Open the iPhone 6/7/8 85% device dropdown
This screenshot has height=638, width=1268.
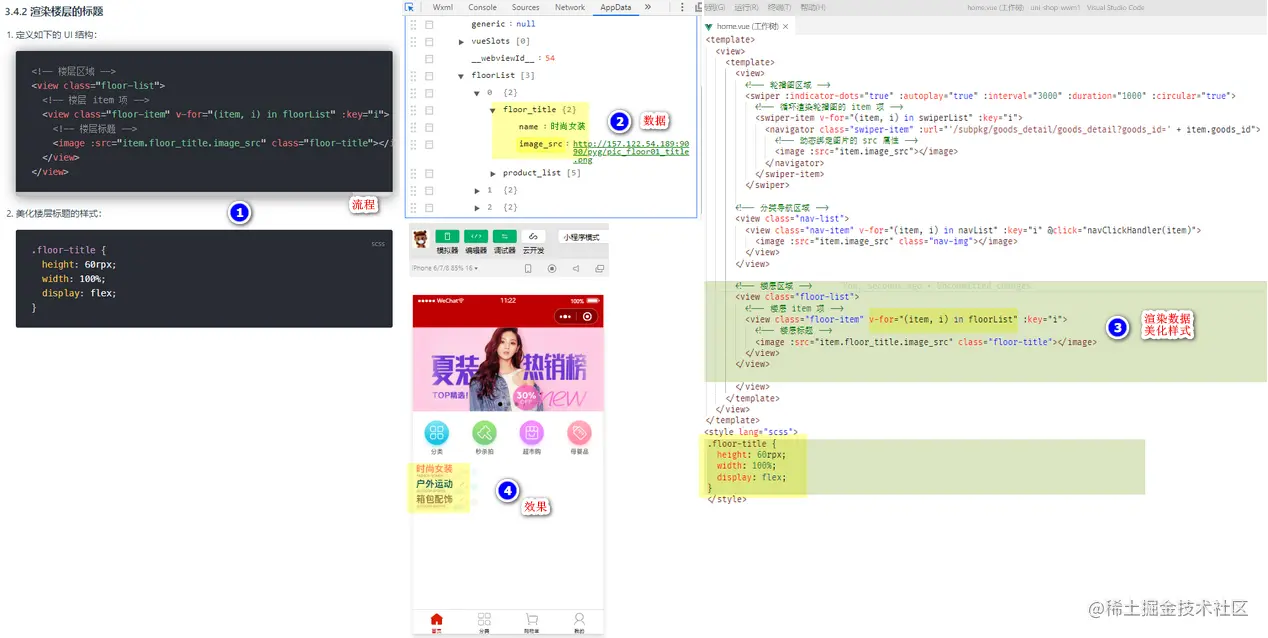click(x=447, y=268)
